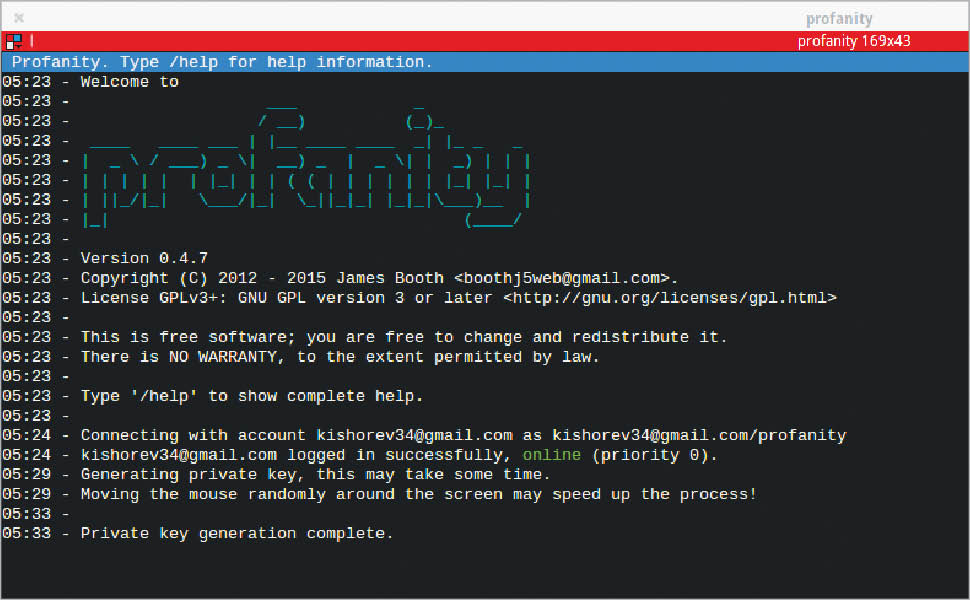Screen dimensions: 970x600
Task: Close the profanity window with X button
Action: pos(19,18)
